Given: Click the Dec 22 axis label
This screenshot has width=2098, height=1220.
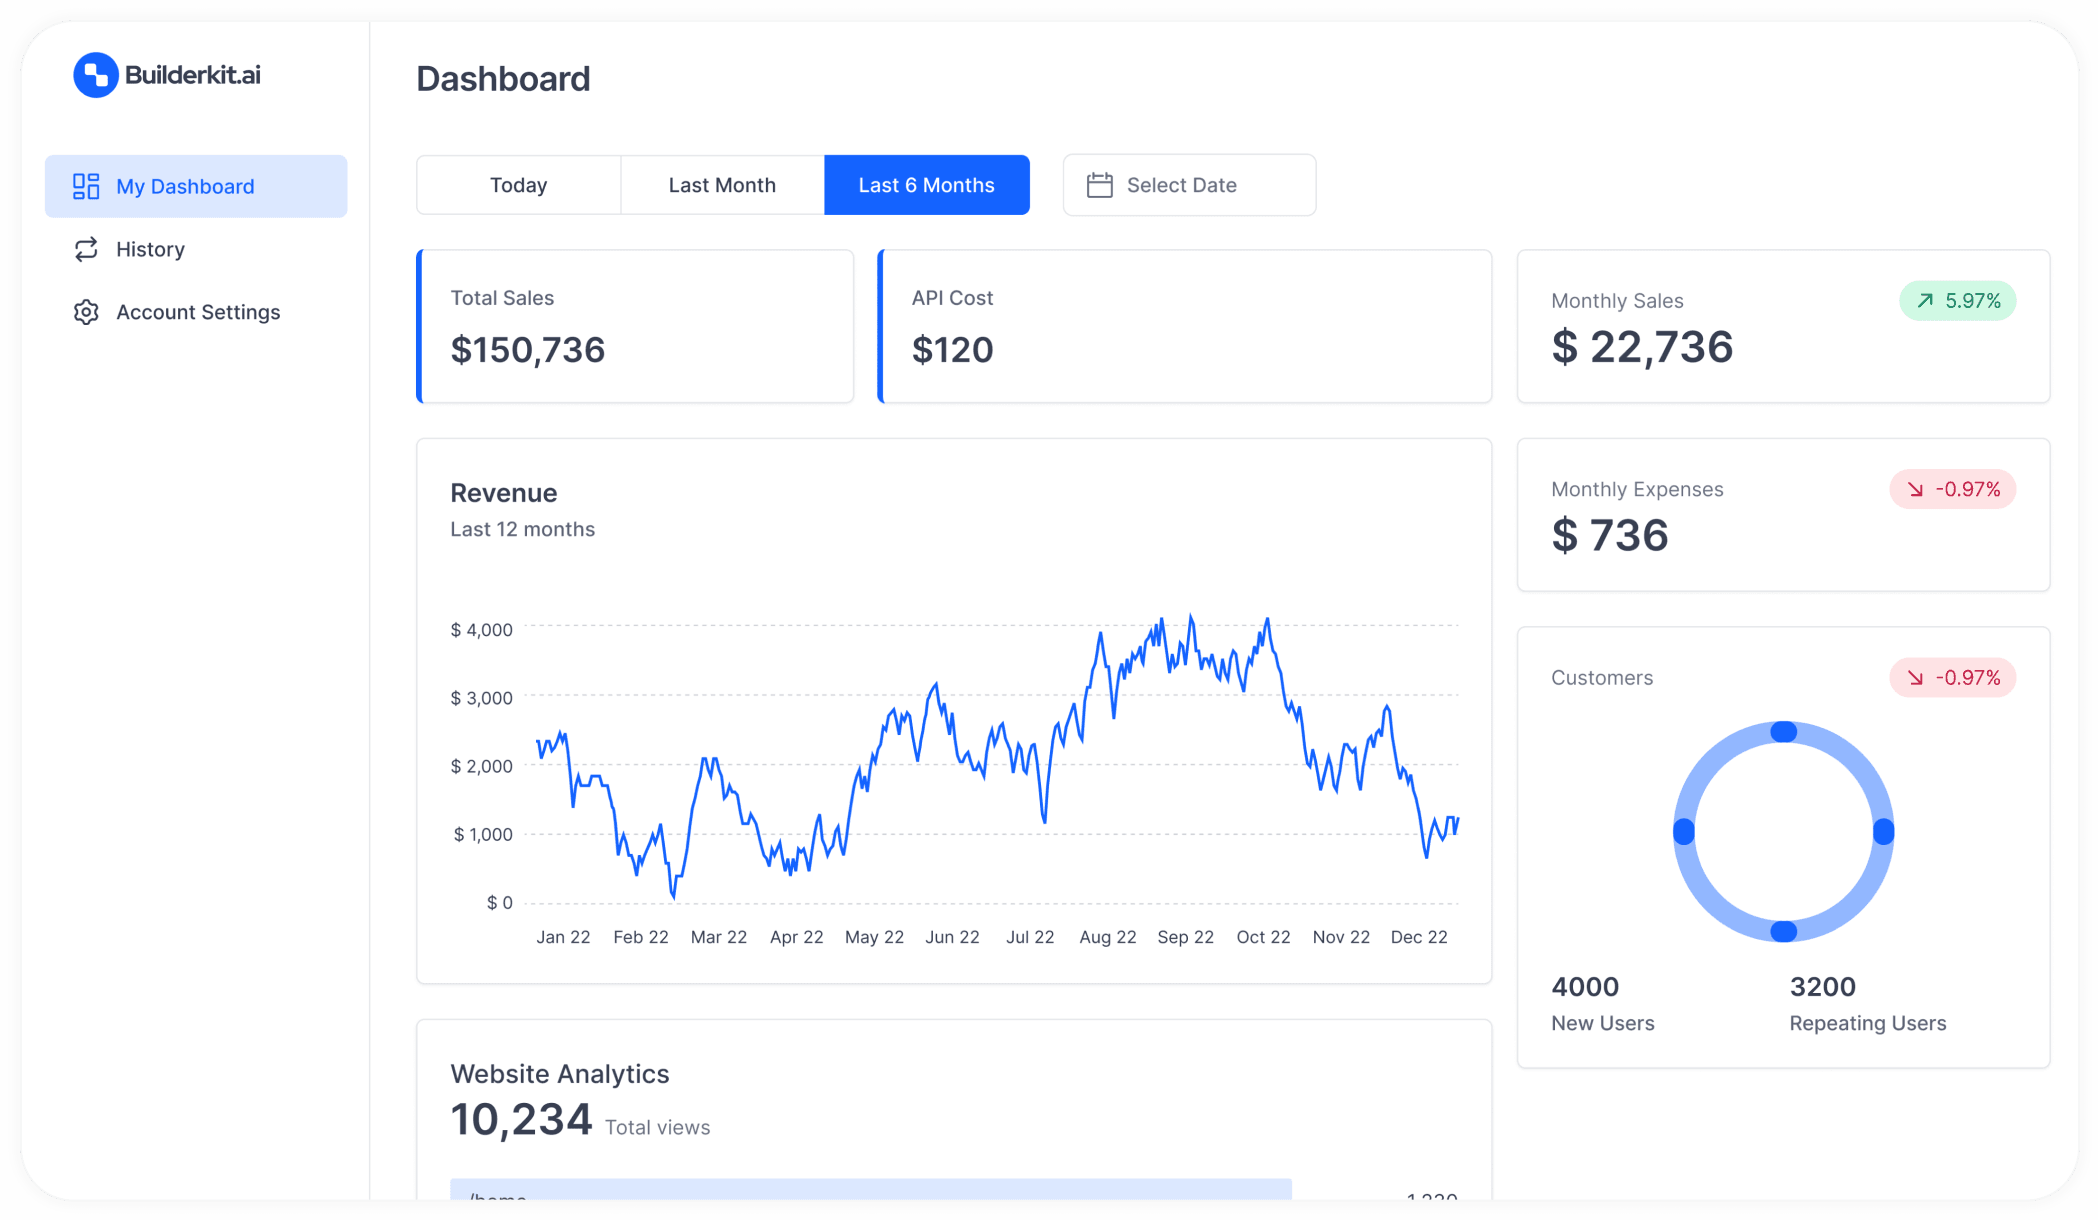Looking at the screenshot, I should pyautogui.click(x=1419, y=937).
